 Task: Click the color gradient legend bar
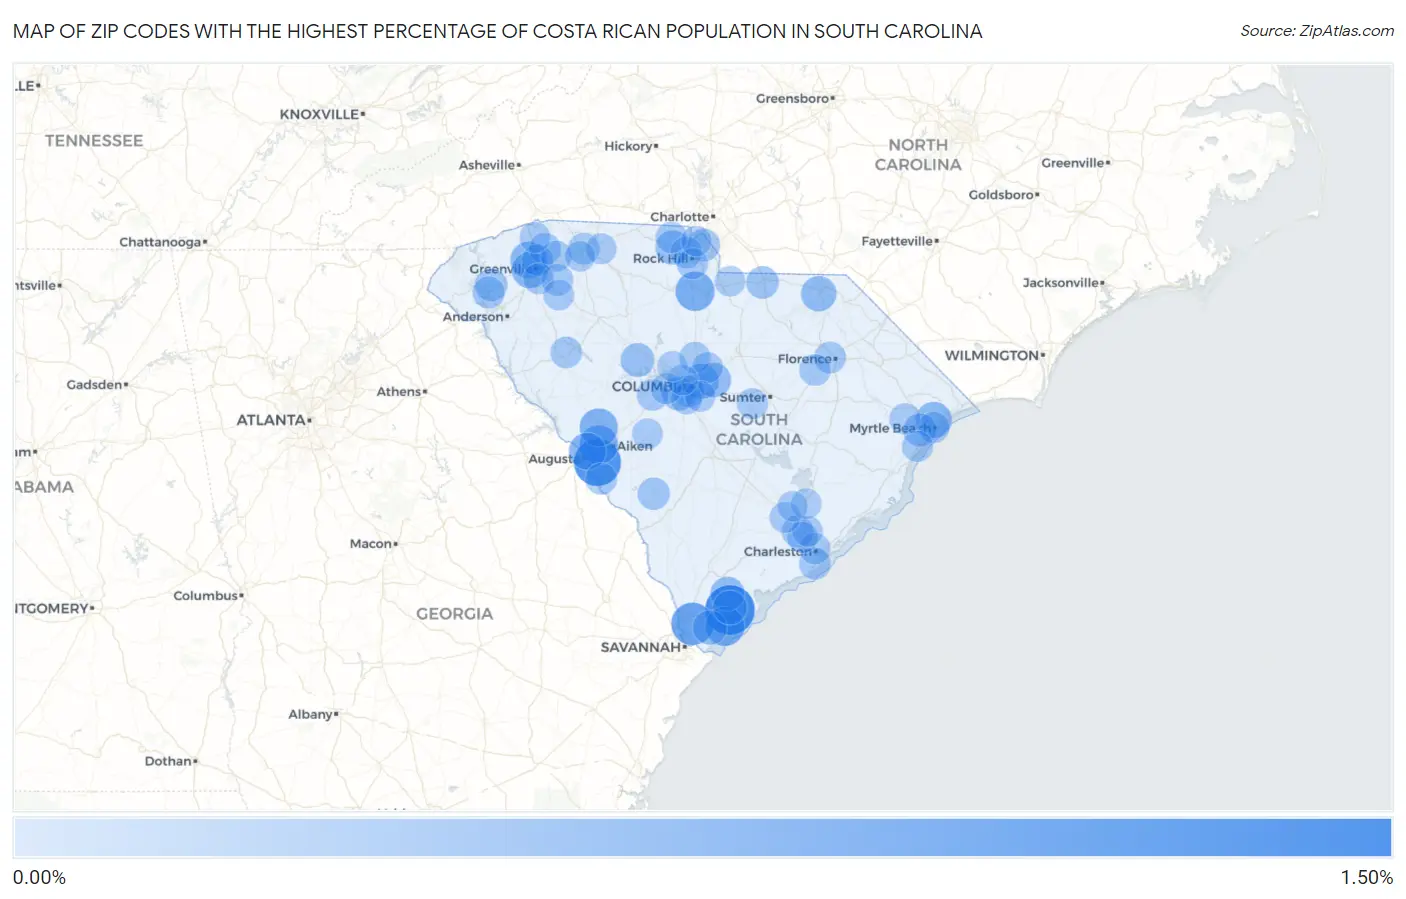(x=702, y=837)
